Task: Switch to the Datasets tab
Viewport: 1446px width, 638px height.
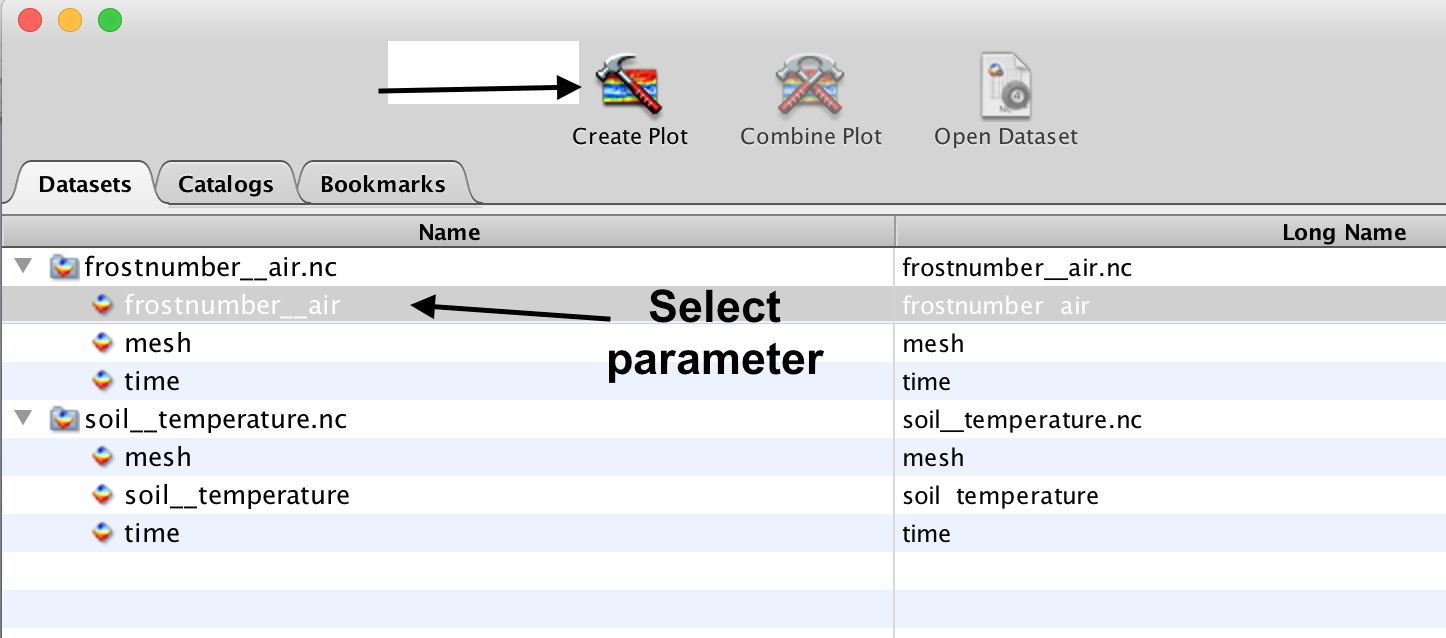Action: coord(85,184)
